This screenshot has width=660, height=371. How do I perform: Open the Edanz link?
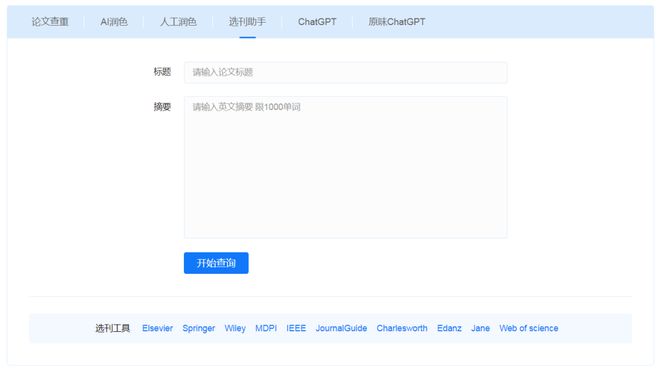pyautogui.click(x=449, y=328)
